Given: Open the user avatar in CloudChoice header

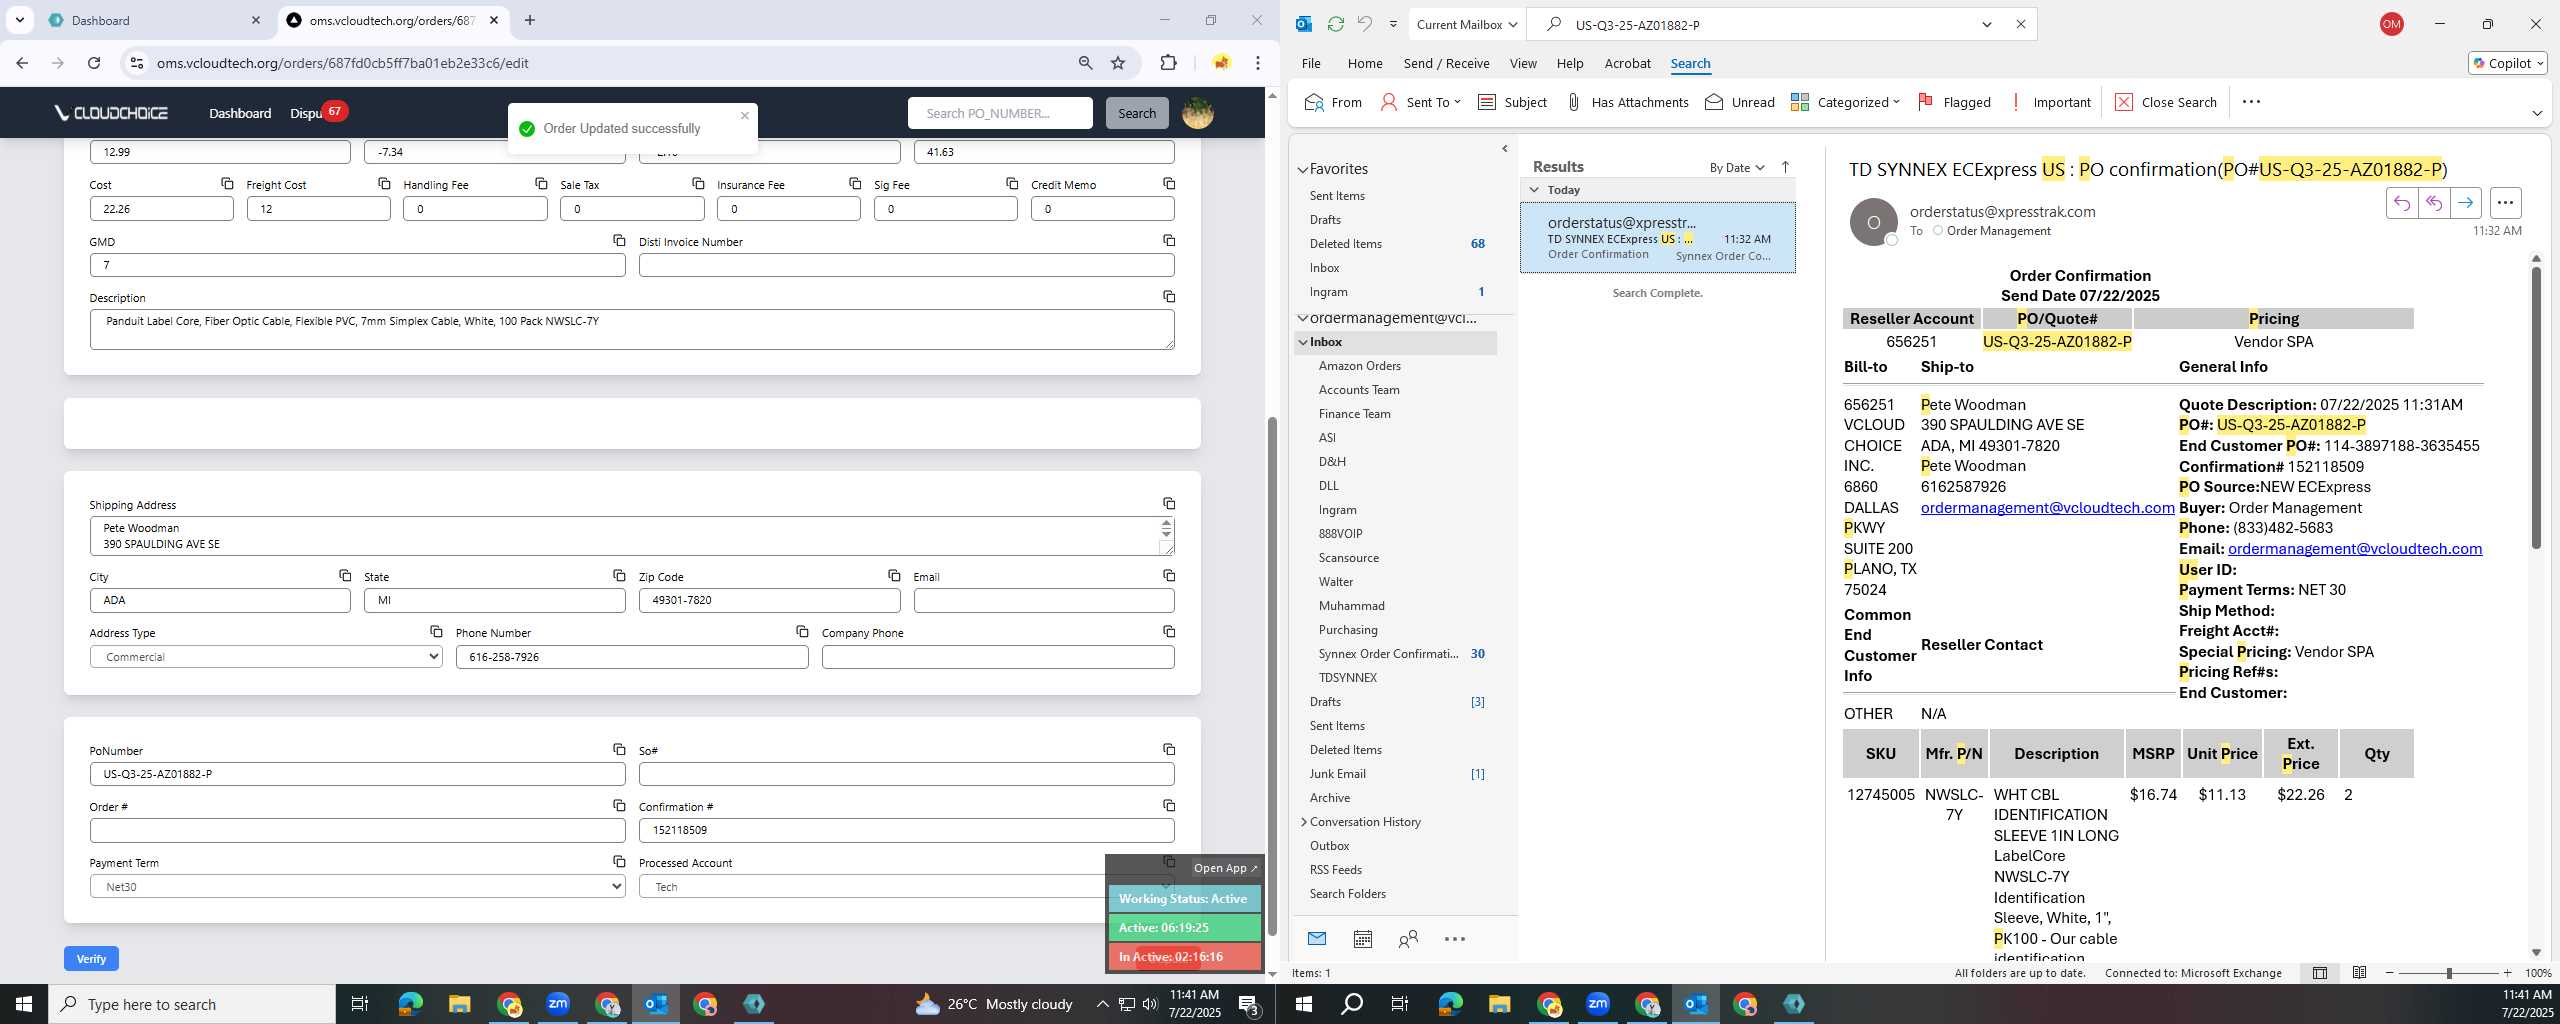Looking at the screenshot, I should [1198, 113].
